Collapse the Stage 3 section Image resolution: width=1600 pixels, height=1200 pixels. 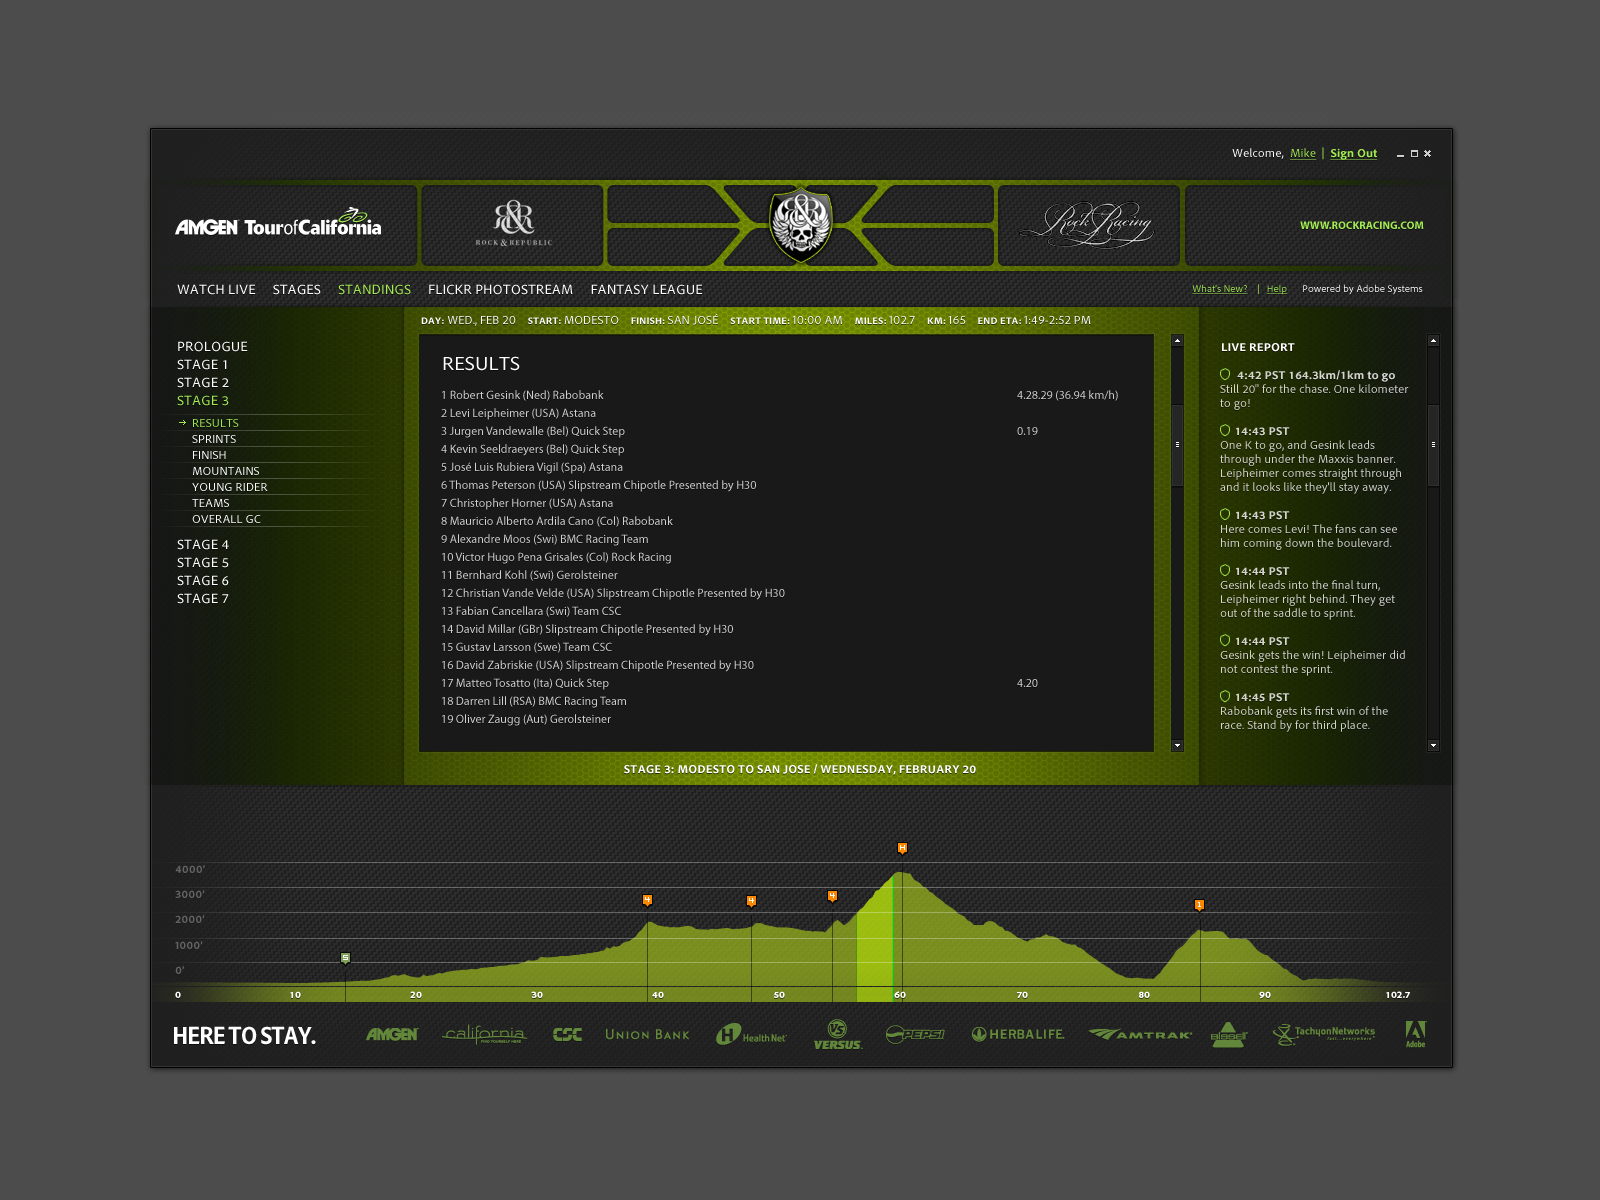[x=203, y=400]
